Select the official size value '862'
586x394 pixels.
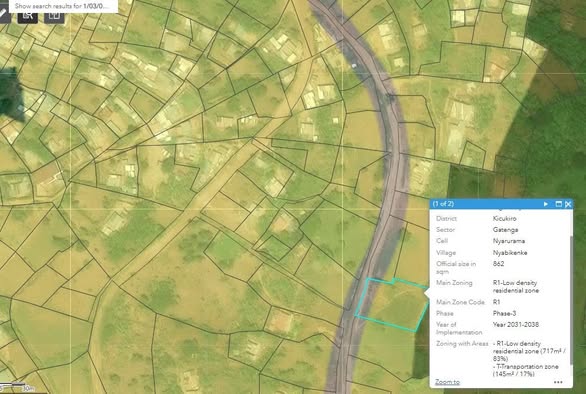point(498,264)
